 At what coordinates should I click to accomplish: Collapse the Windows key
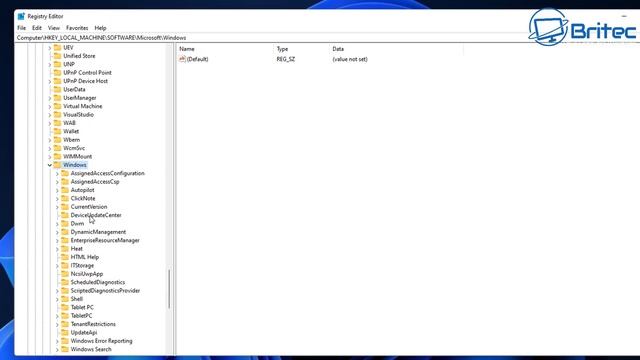click(50, 165)
